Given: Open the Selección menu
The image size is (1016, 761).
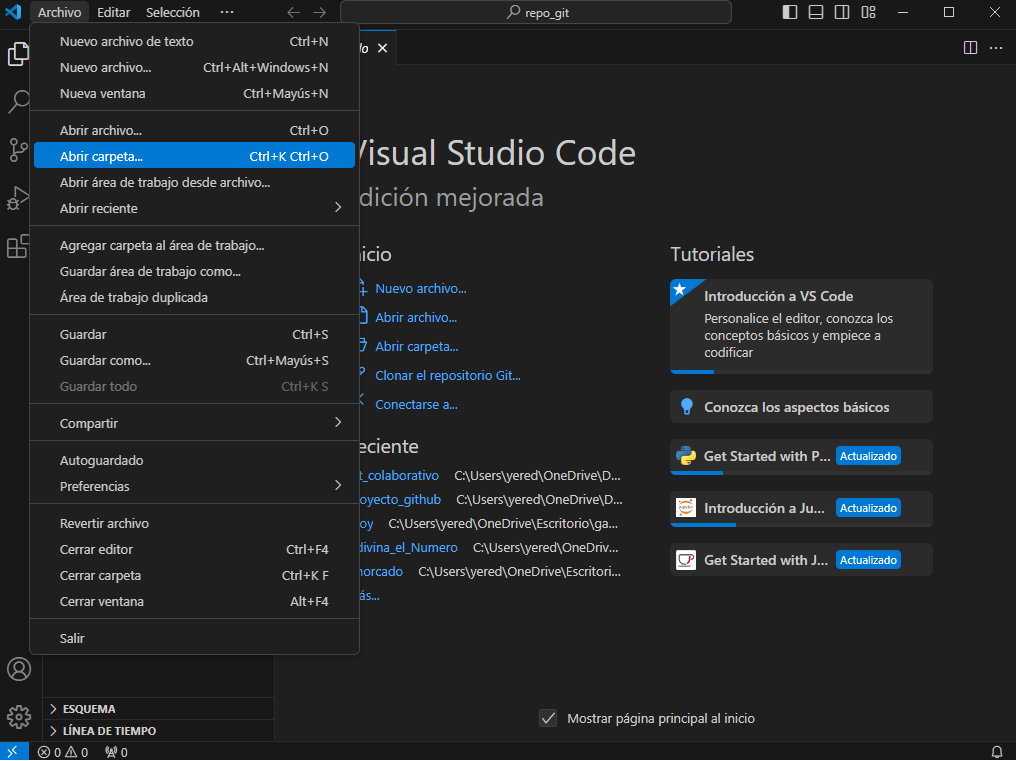Looking at the screenshot, I should [x=172, y=12].
